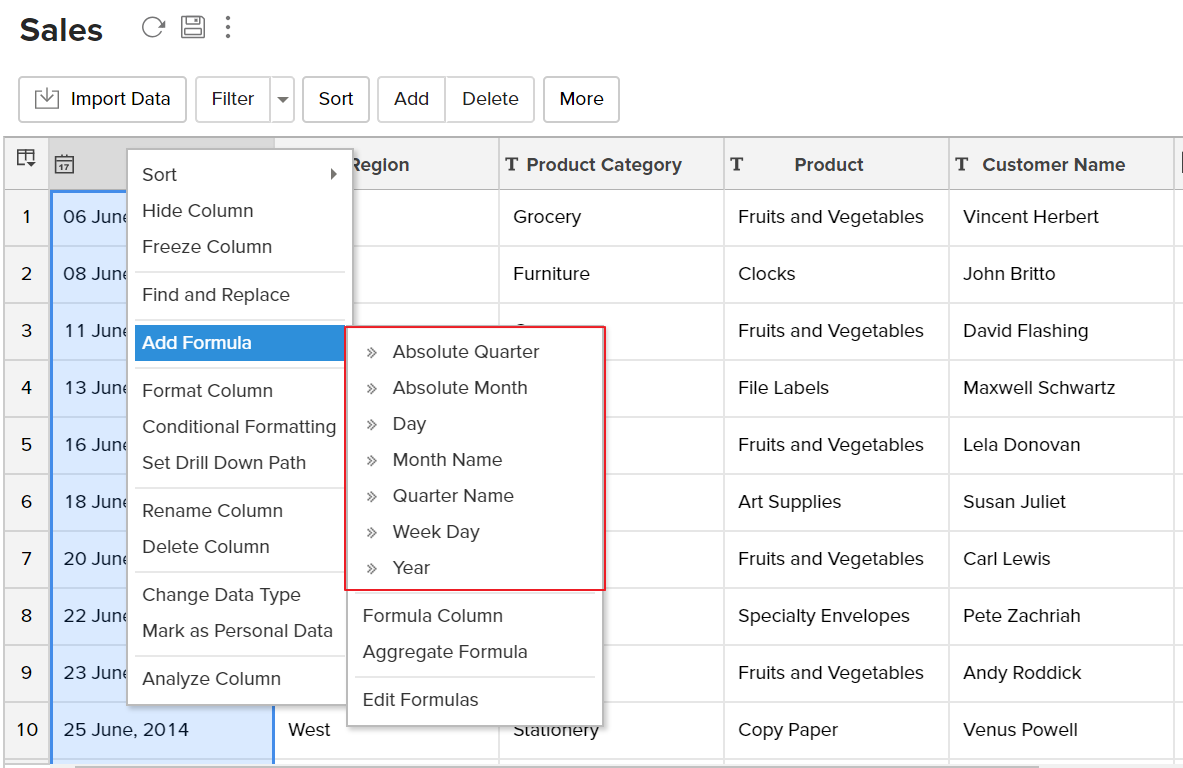
Task: Open the three-dot more options menu
Action: coord(228,28)
